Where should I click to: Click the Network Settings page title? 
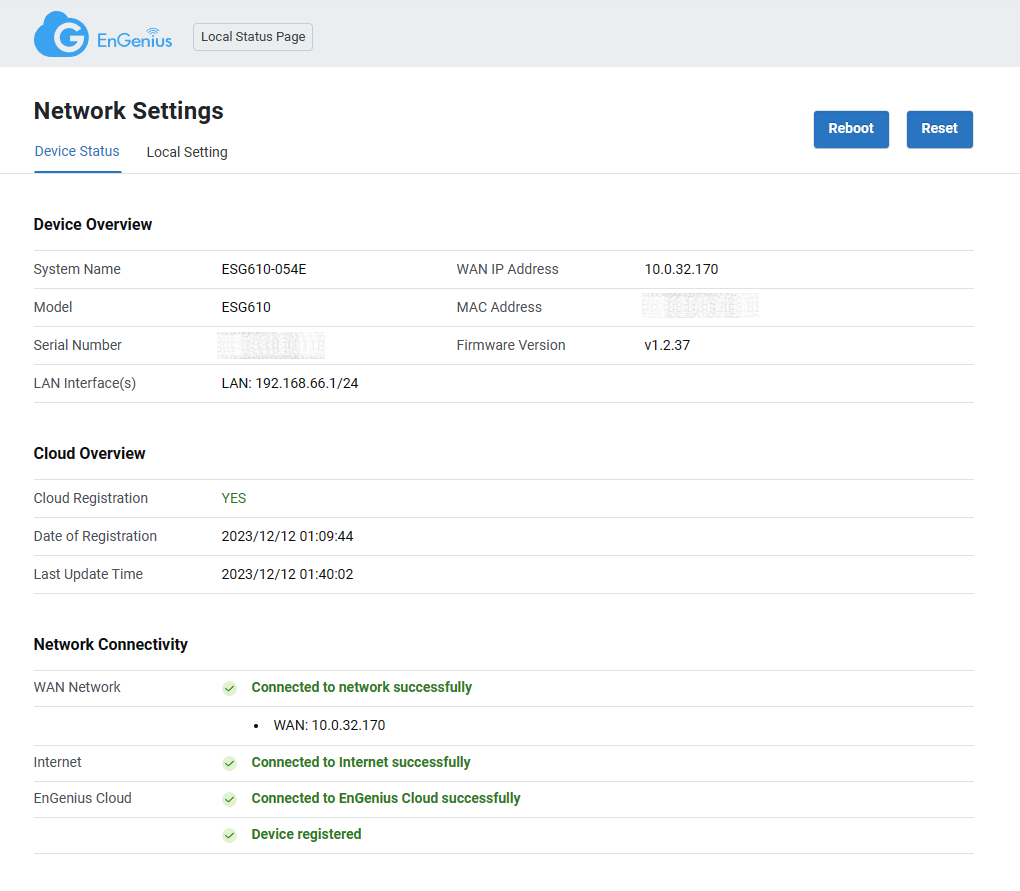point(129,111)
